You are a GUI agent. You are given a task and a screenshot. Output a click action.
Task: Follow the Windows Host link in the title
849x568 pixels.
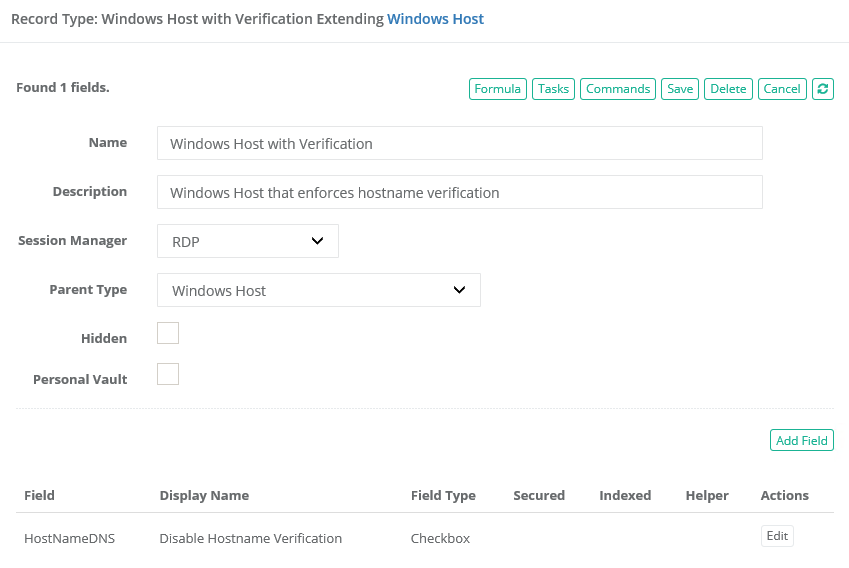(x=435, y=19)
